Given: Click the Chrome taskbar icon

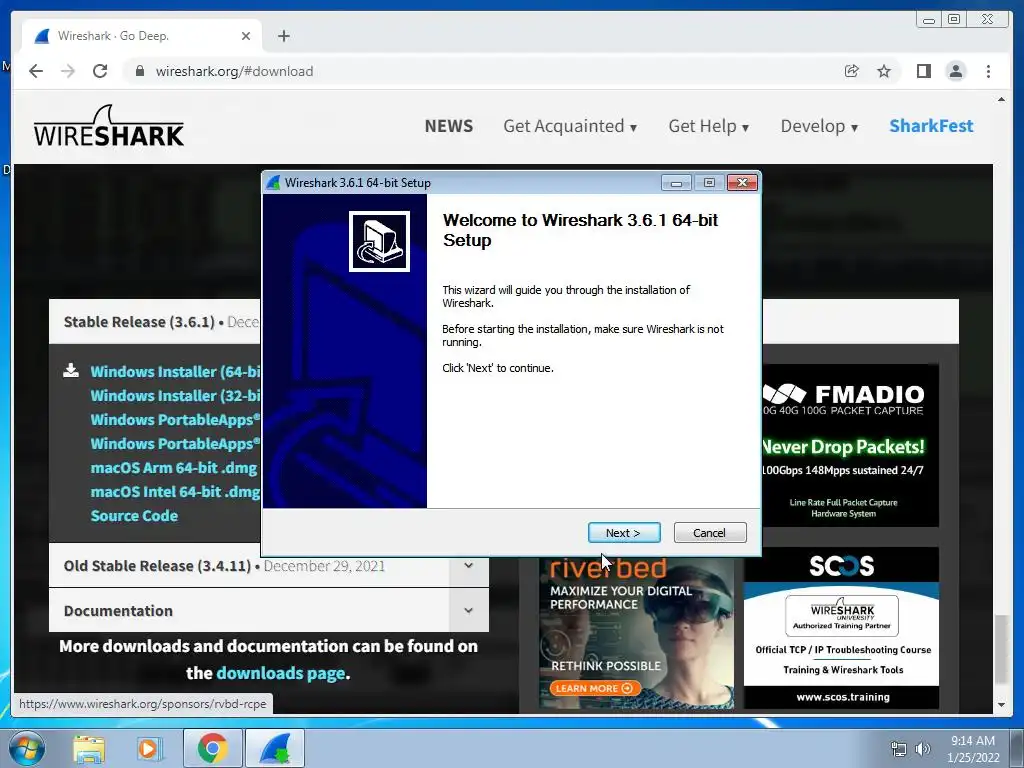Looking at the screenshot, I should click(213, 748).
